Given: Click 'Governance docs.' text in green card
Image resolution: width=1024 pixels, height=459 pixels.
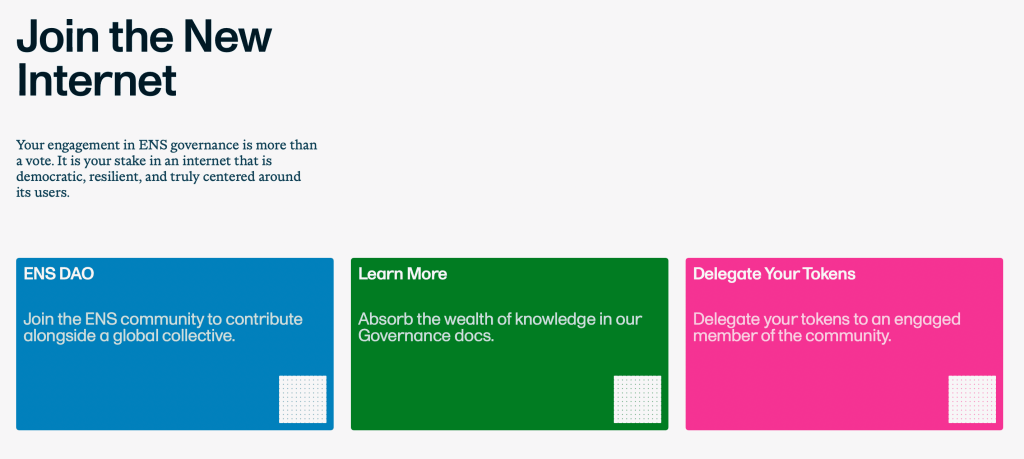Looking at the screenshot, I should [426, 336].
